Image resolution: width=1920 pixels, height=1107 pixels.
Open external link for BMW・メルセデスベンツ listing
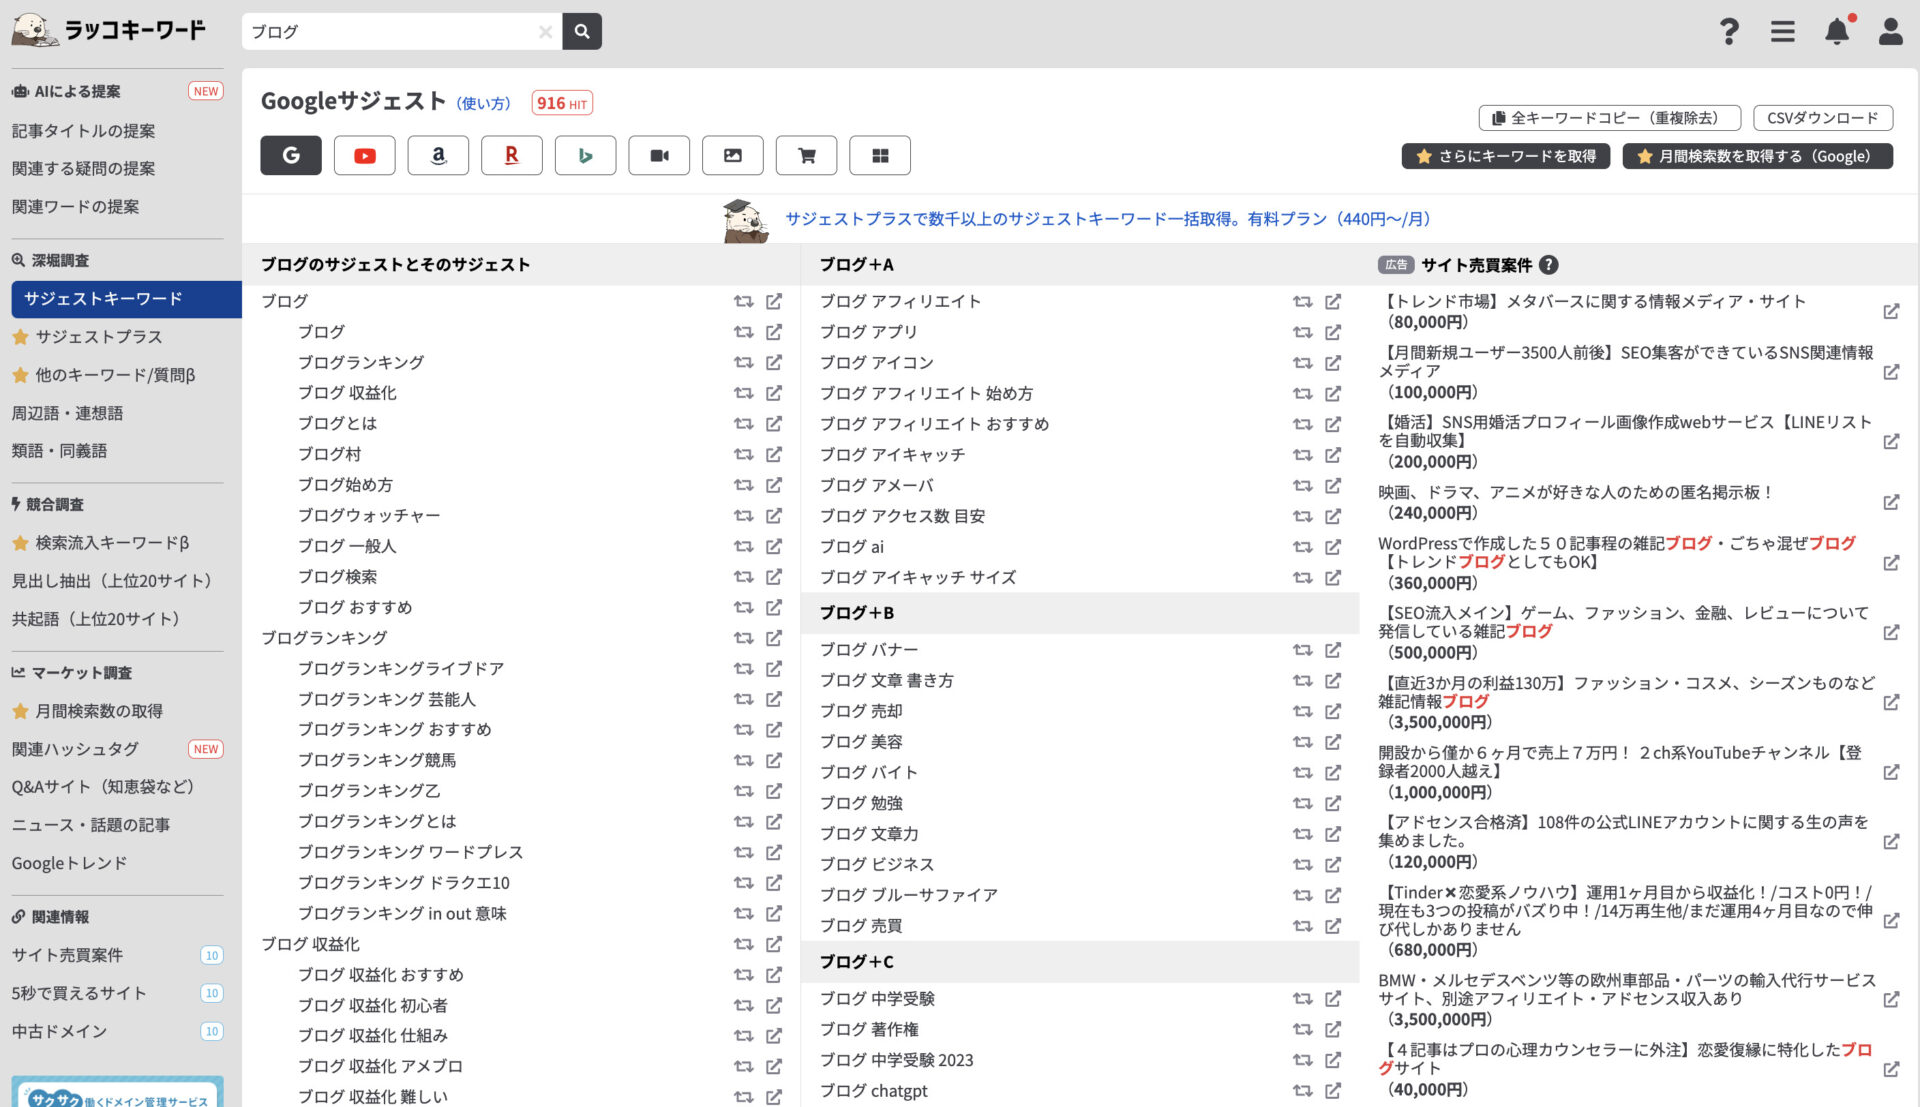1891,1000
